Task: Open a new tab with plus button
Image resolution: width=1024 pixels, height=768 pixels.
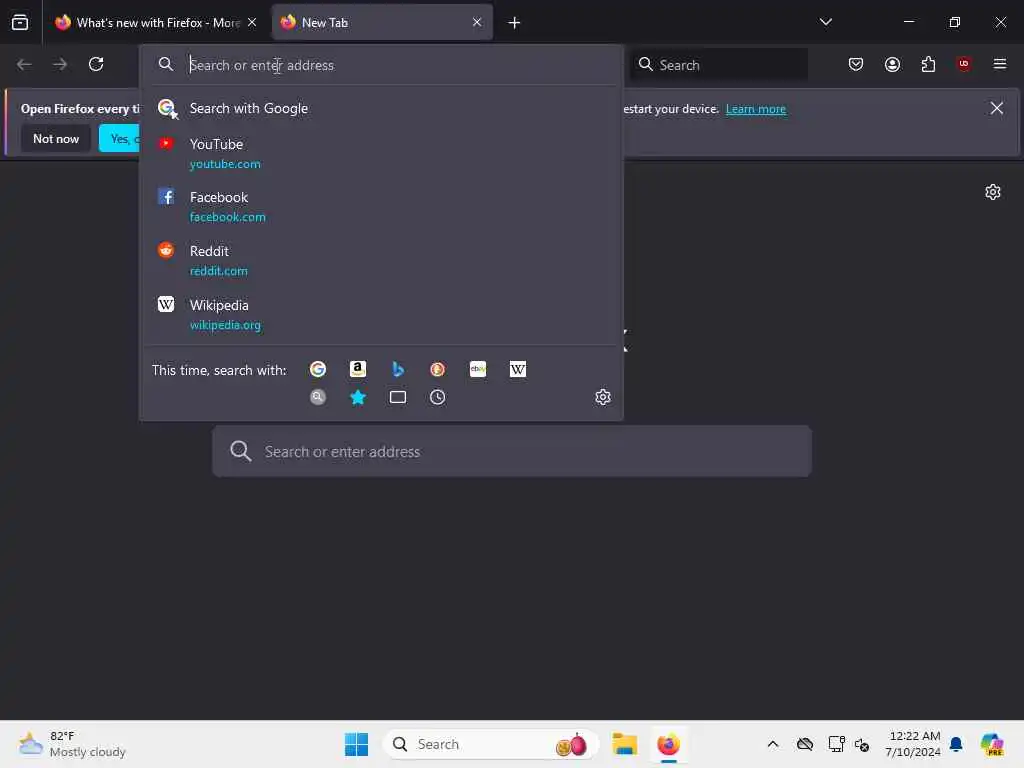Action: (x=515, y=23)
